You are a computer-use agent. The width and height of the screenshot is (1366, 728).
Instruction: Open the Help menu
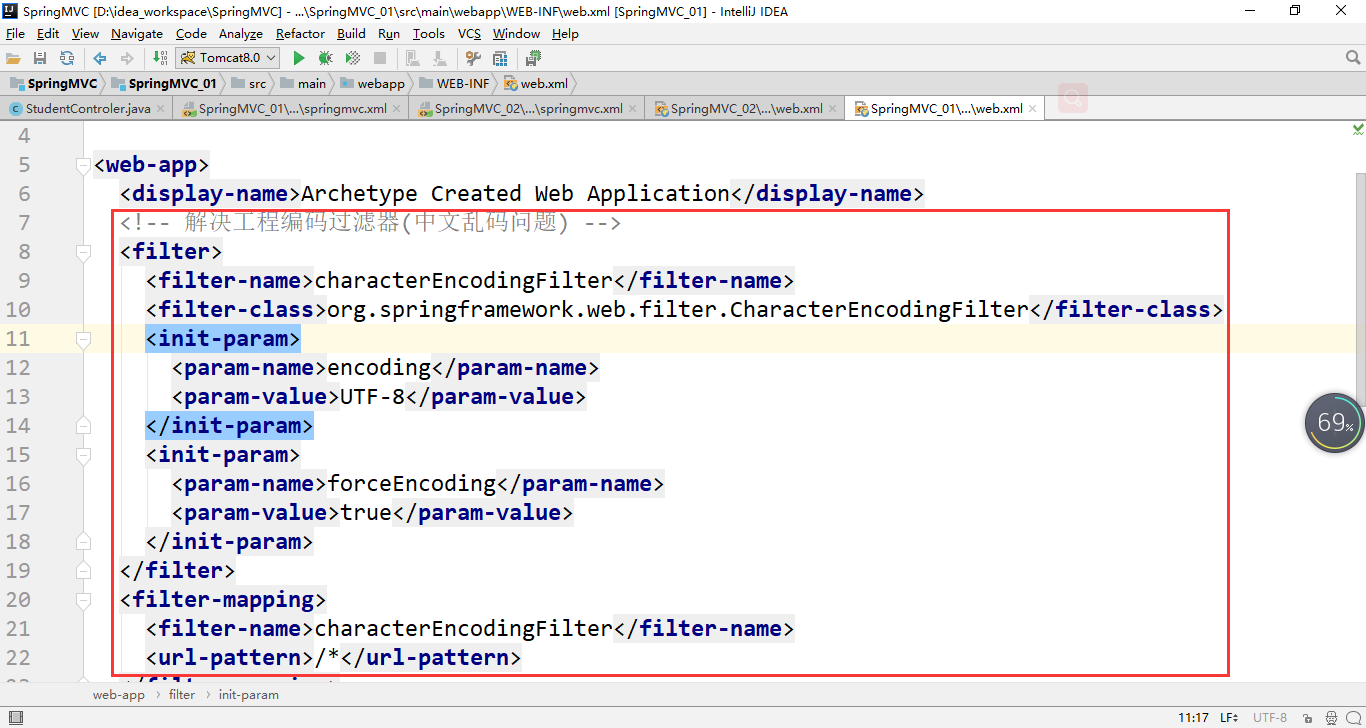tap(565, 33)
